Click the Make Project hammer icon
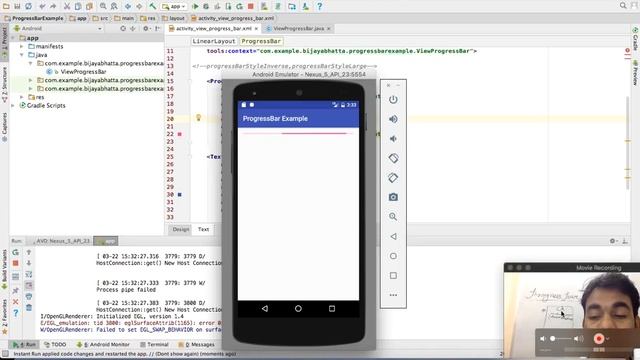 [x=153, y=6]
